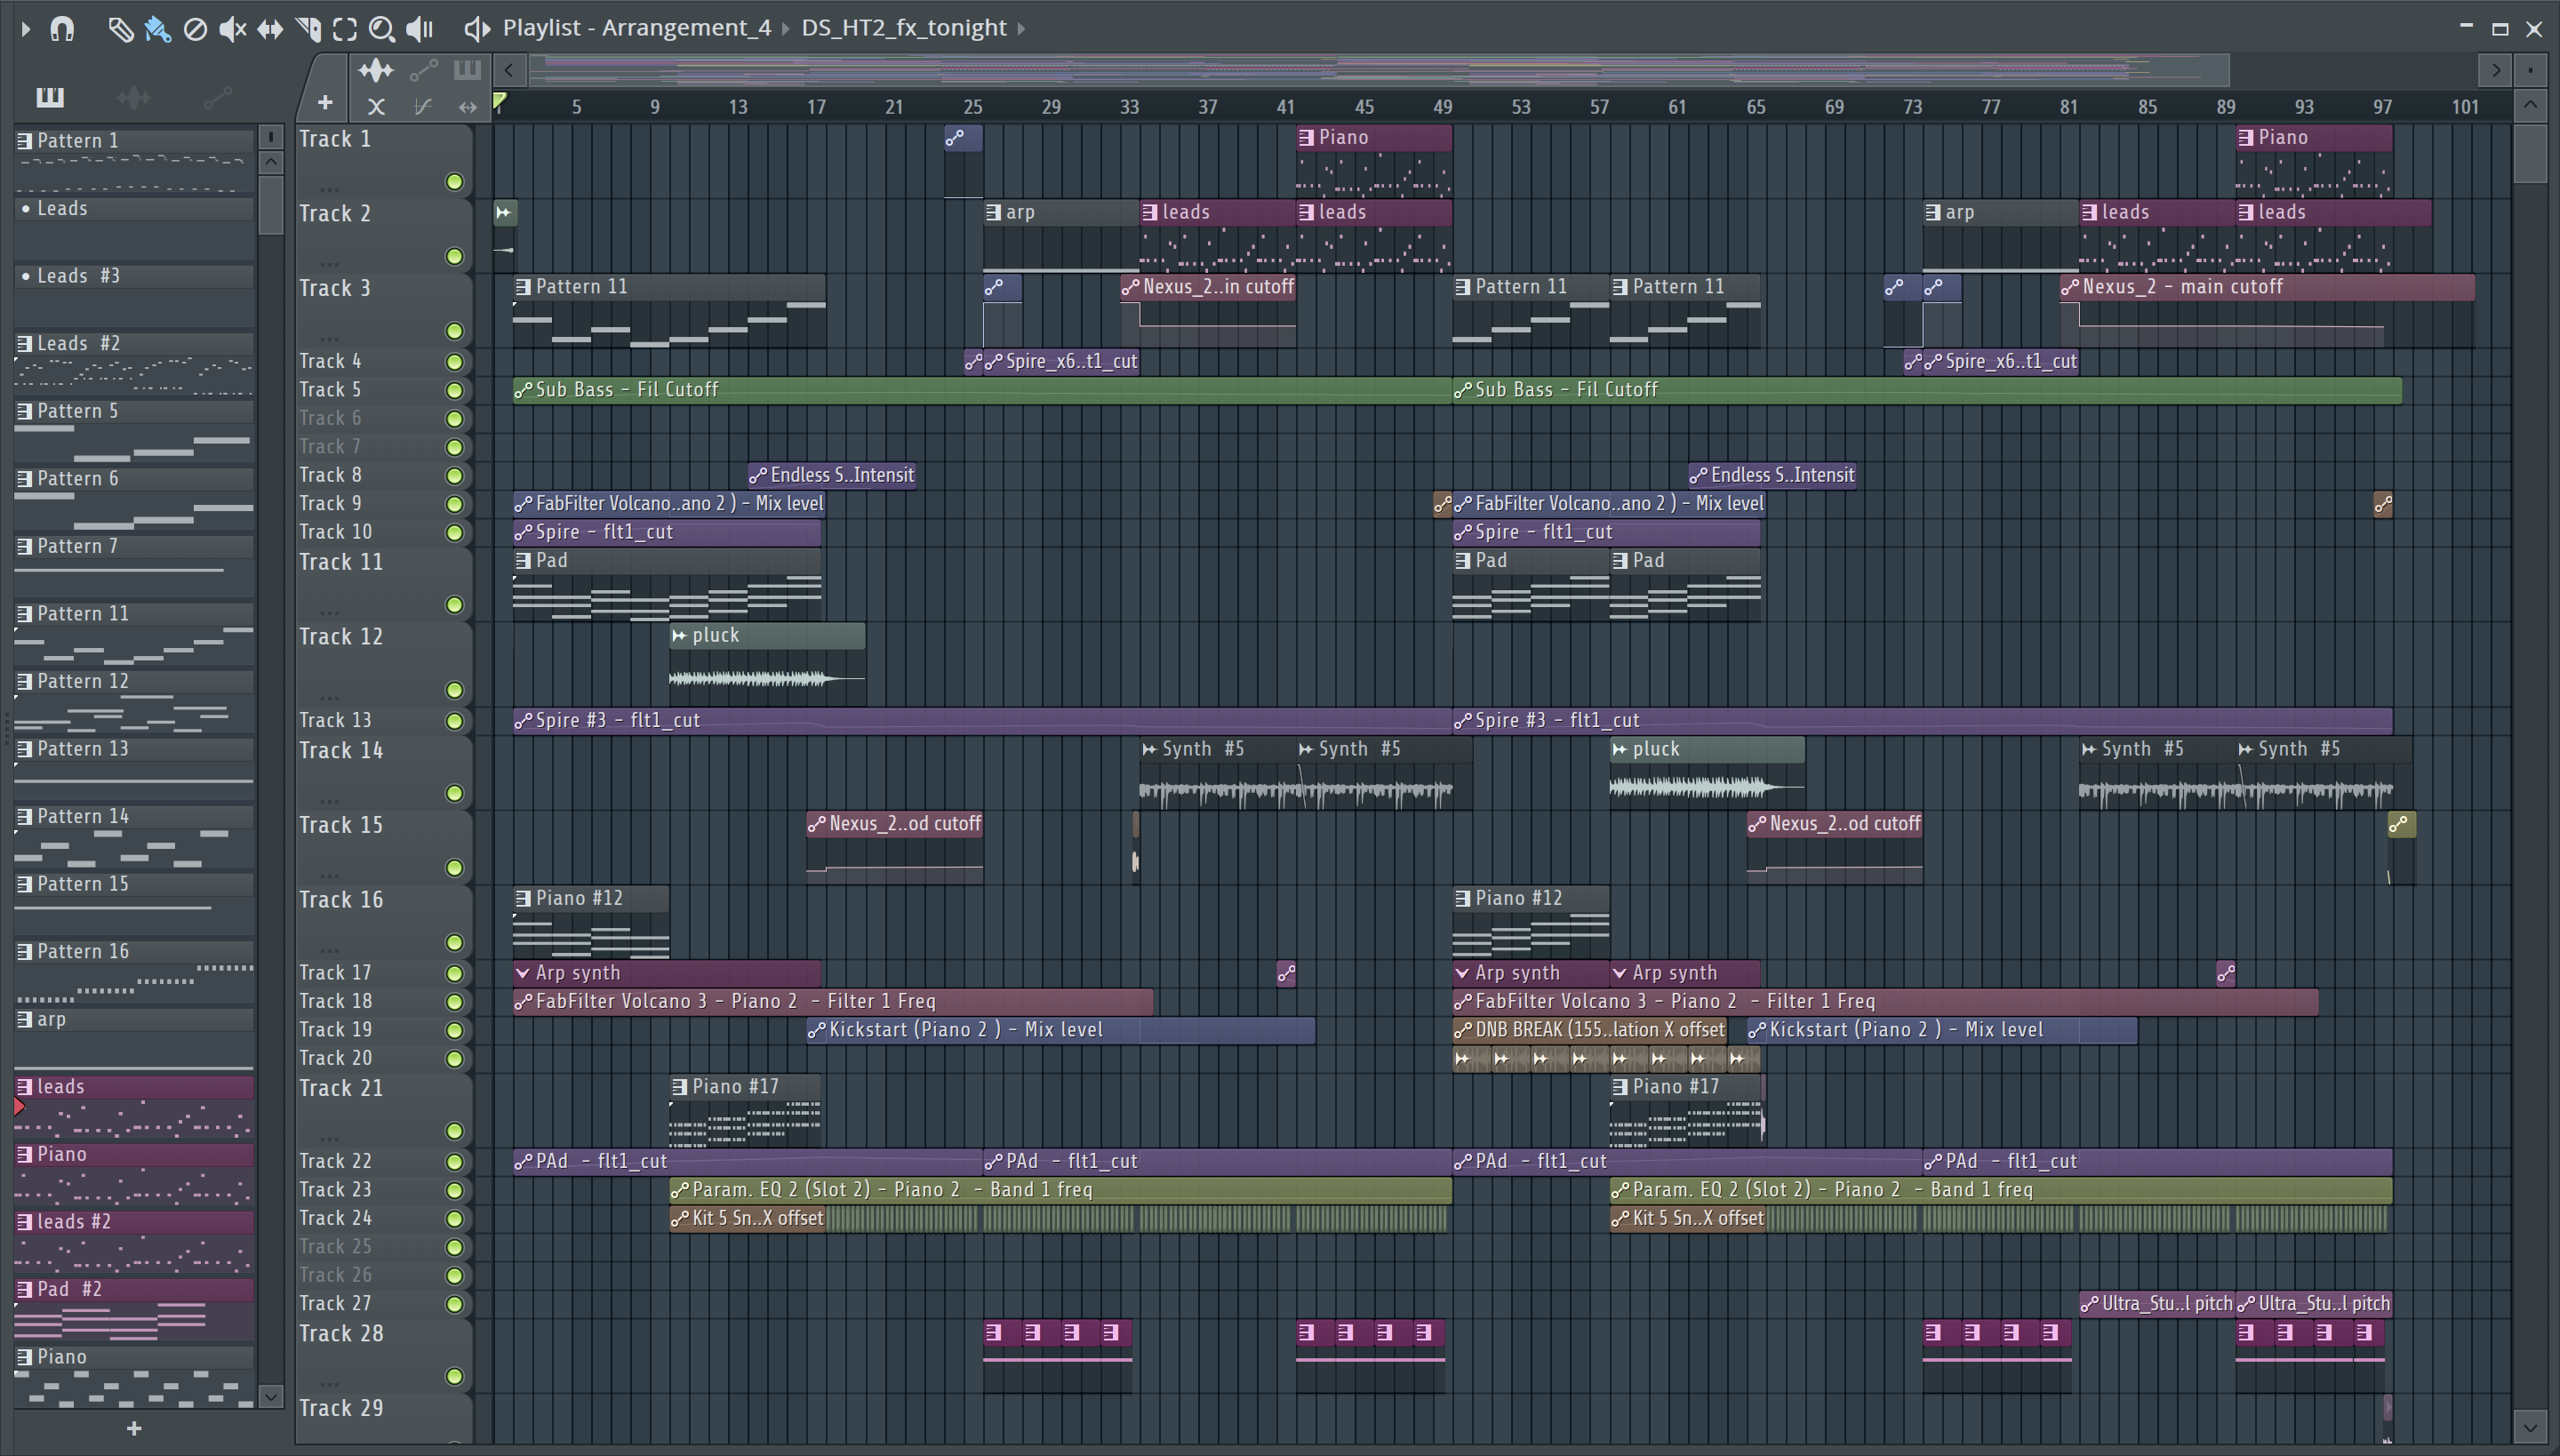Image resolution: width=2560 pixels, height=1456 pixels.
Task: Select the Draw pencil tool
Action: (x=120, y=29)
